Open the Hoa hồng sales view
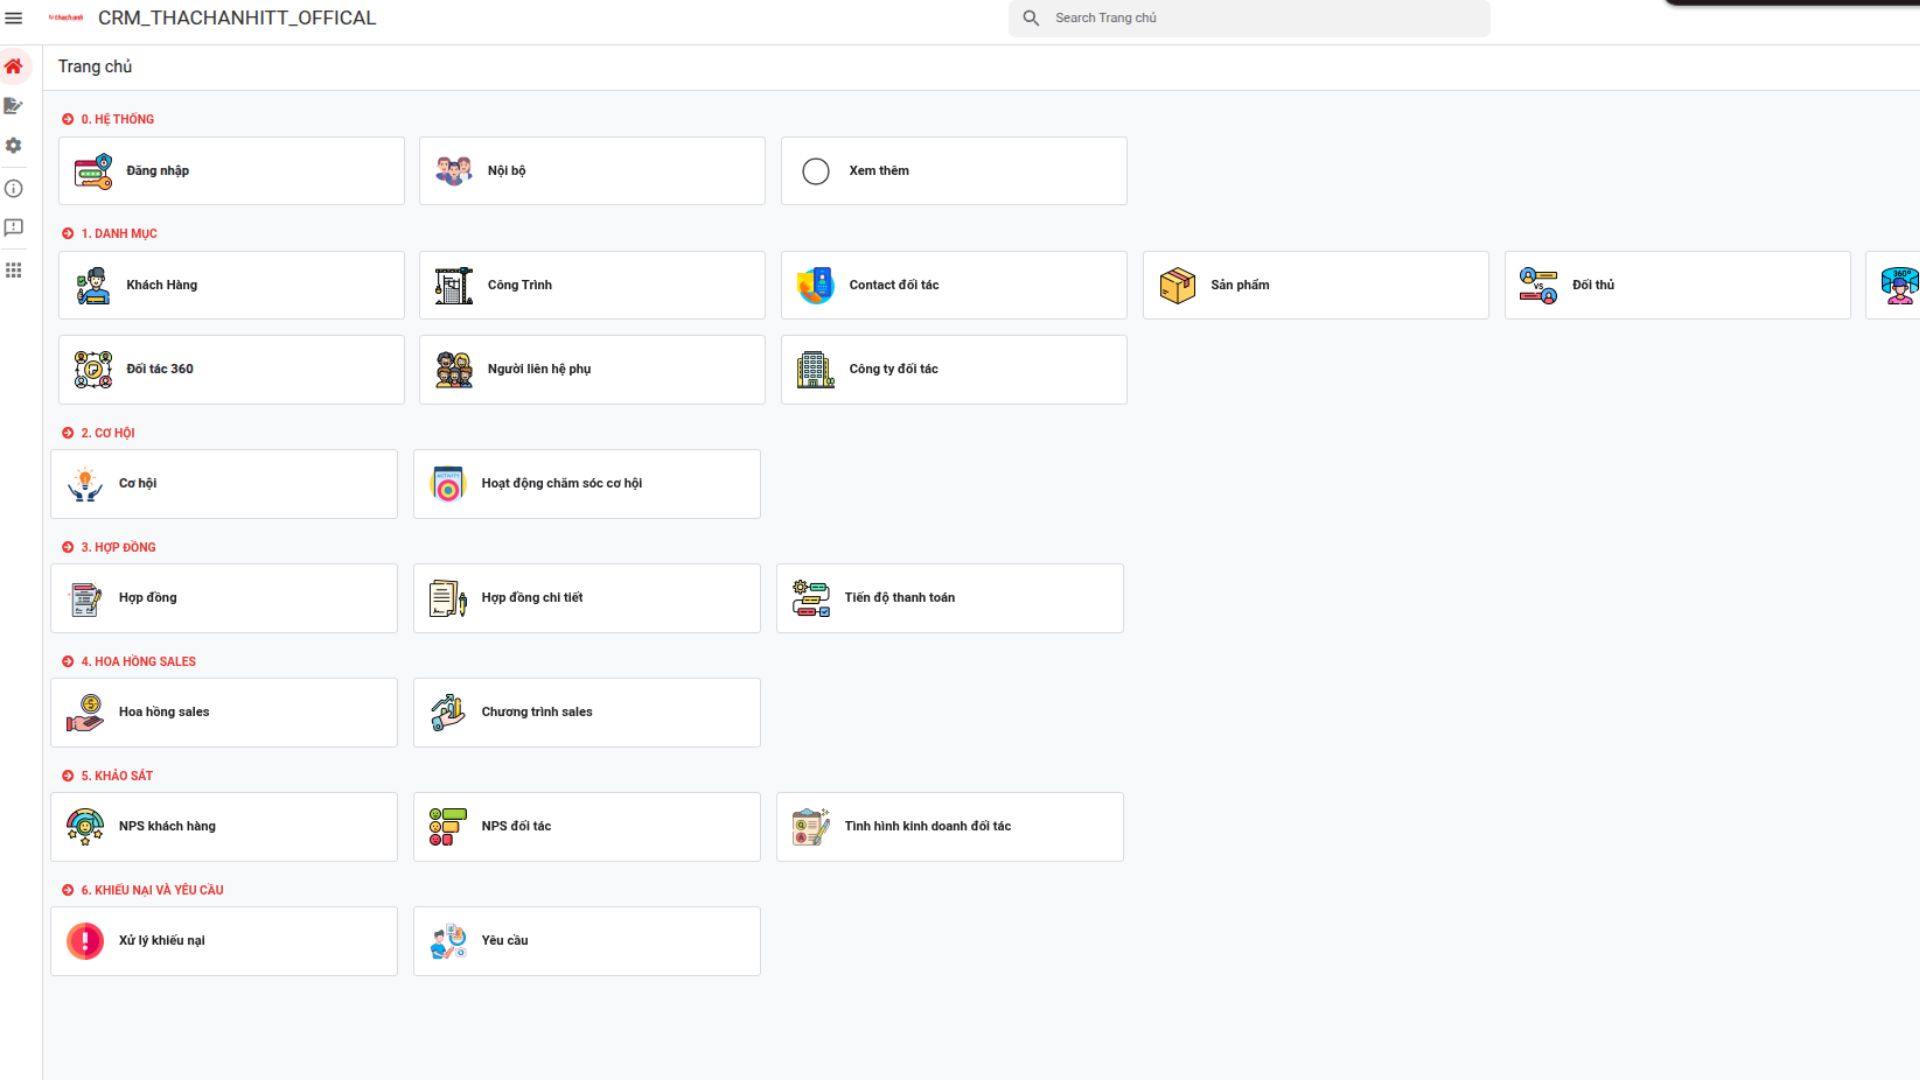Image resolution: width=1920 pixels, height=1080 pixels. pyautogui.click(x=223, y=713)
